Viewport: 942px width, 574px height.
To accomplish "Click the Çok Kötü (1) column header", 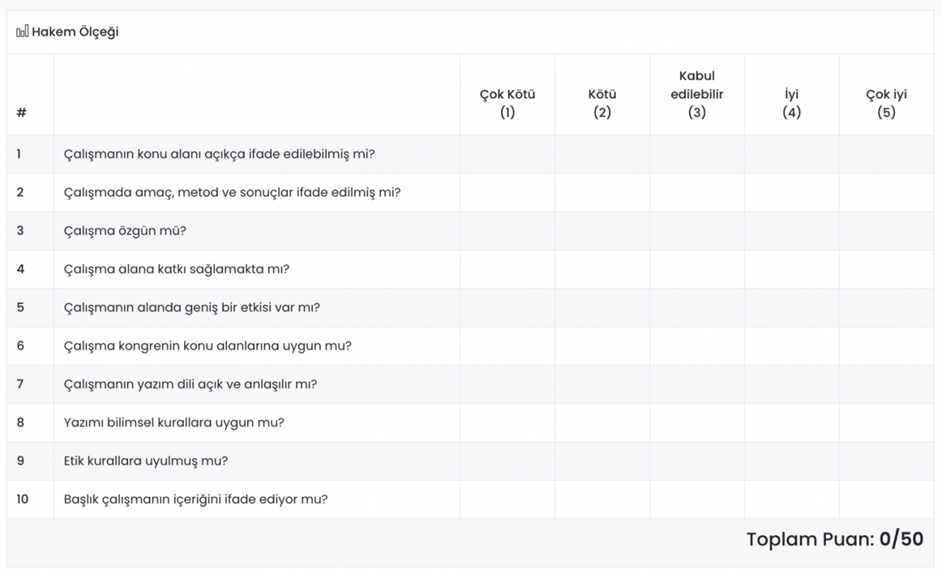I will [x=508, y=103].
